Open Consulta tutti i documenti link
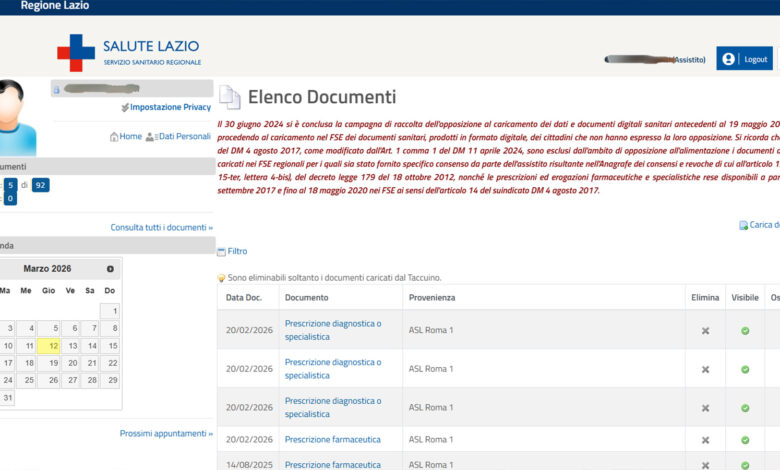Viewport: 780px width, 470px height. tap(162, 228)
